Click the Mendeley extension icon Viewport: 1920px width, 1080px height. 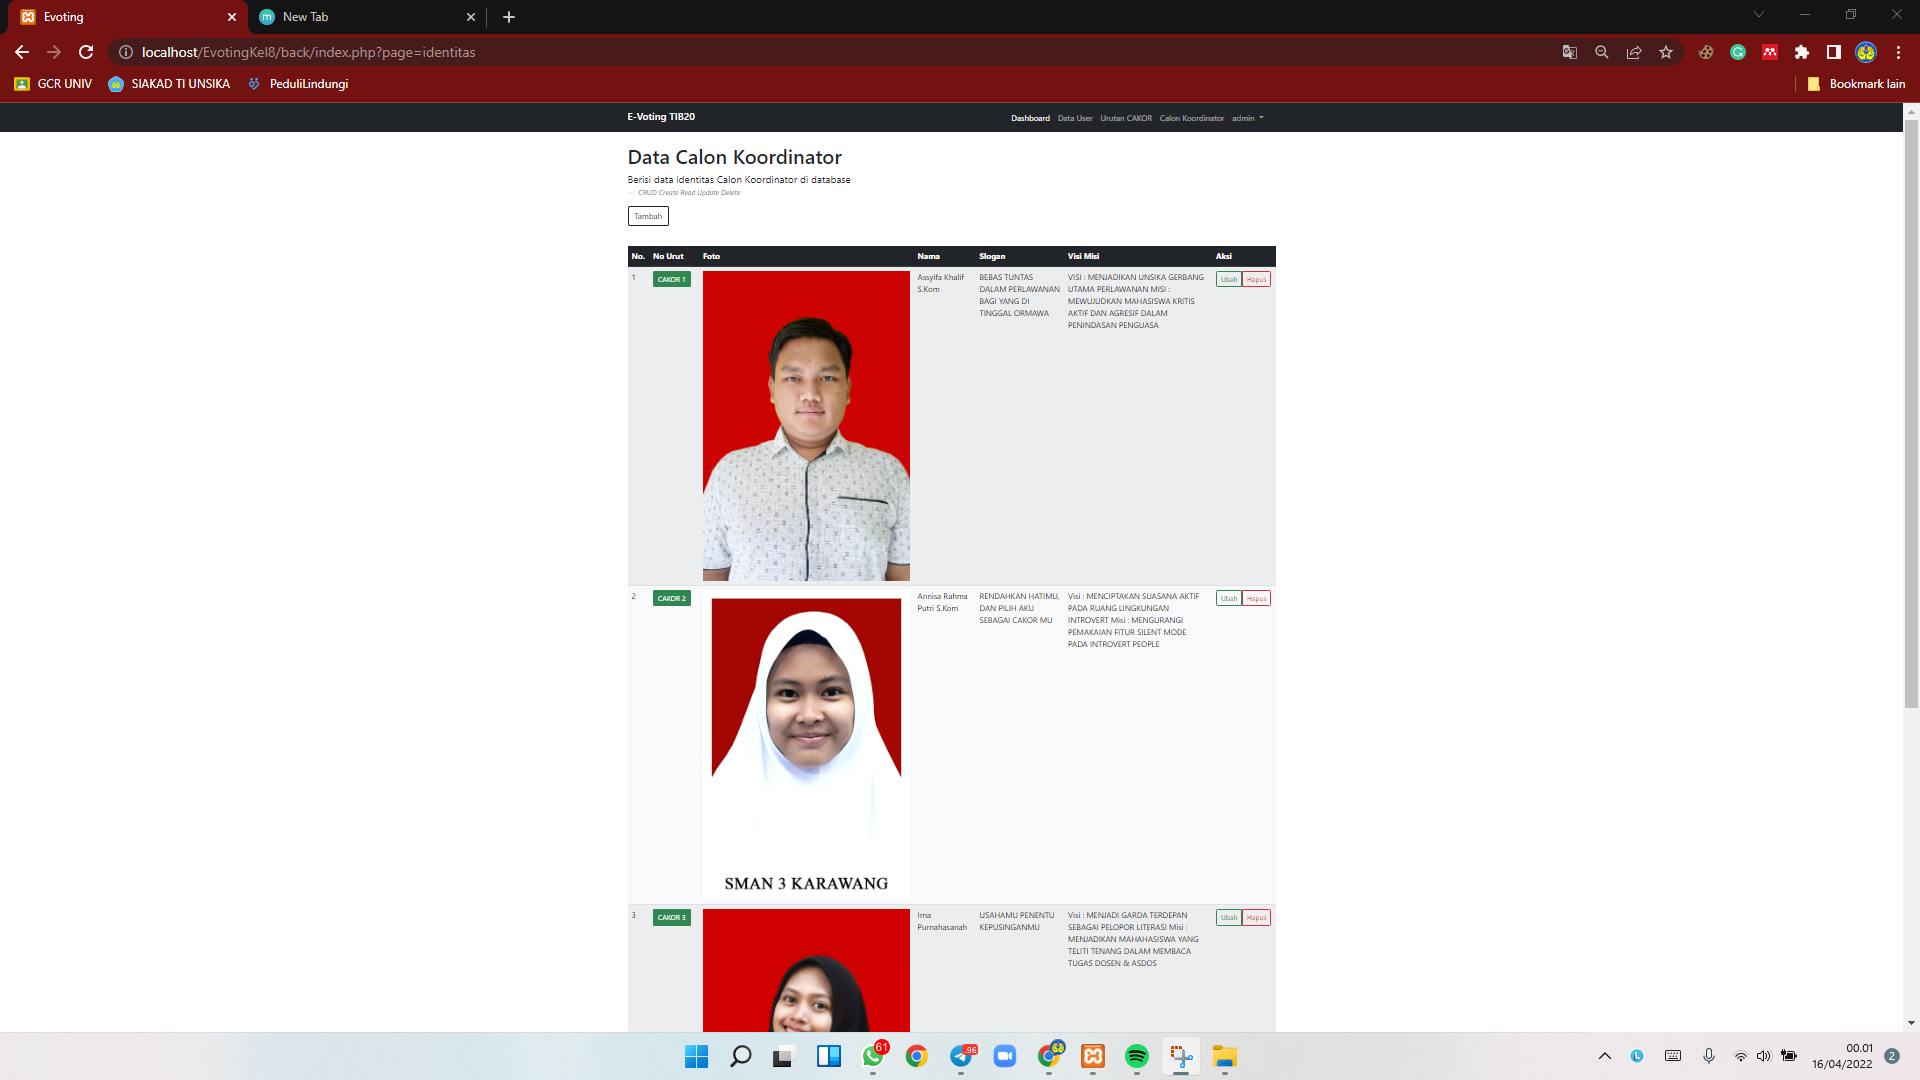click(x=1769, y=52)
